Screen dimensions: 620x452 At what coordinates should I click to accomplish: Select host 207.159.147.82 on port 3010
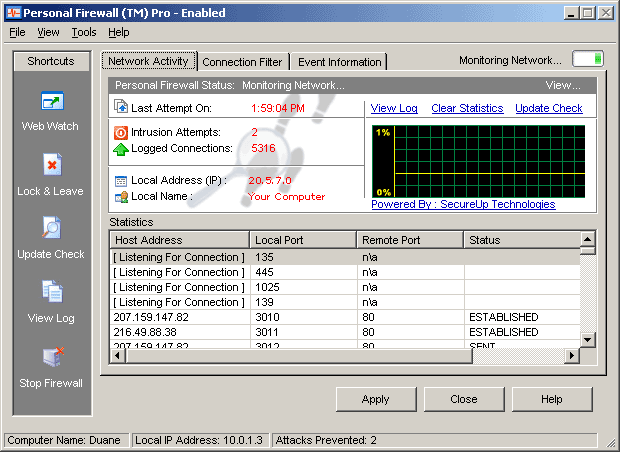pyautogui.click(x=345, y=317)
